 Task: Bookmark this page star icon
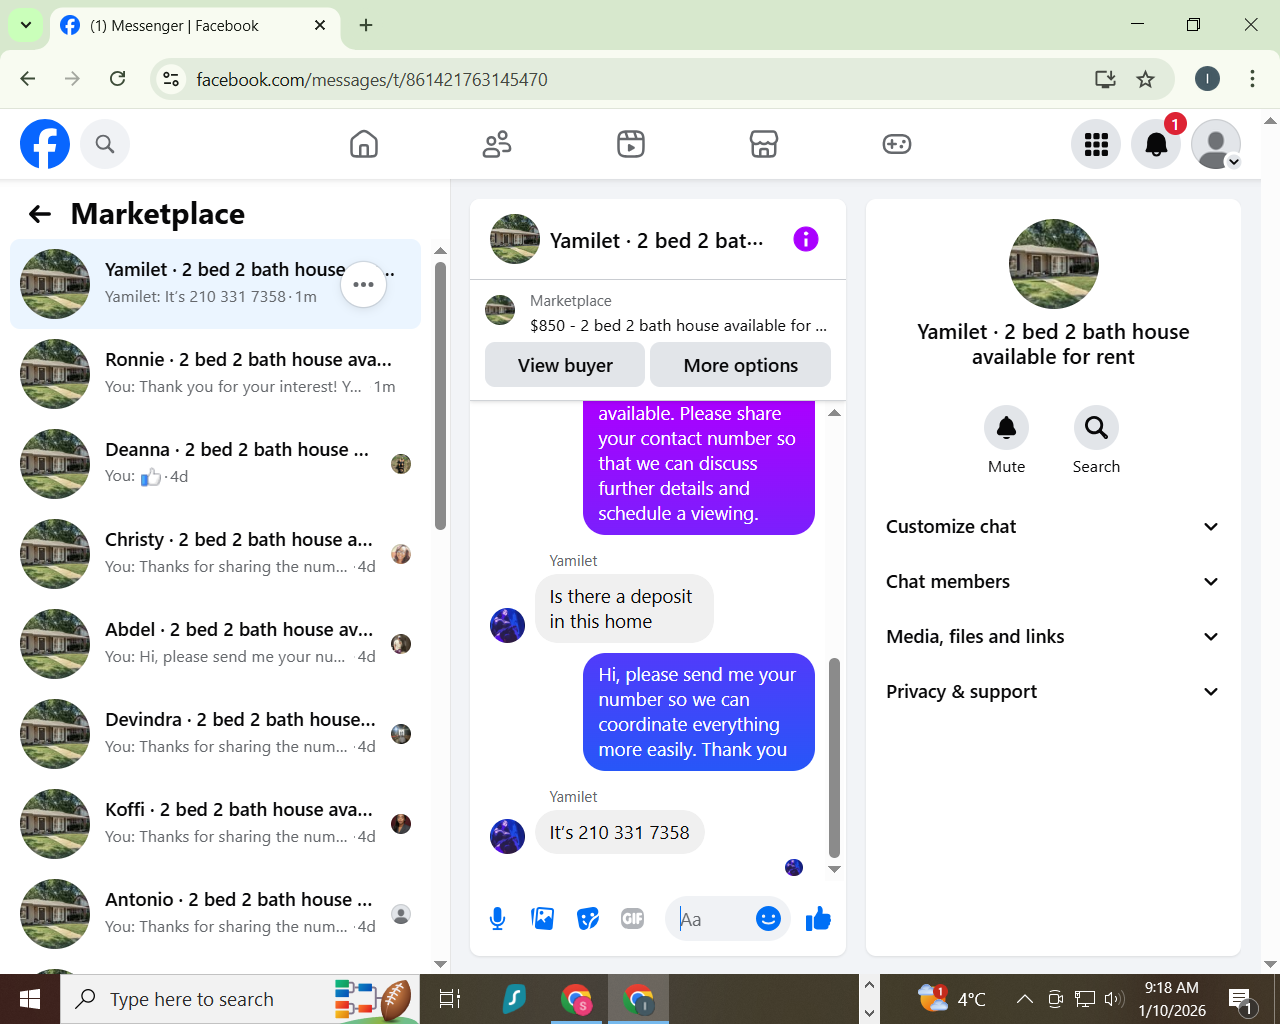1146,79
